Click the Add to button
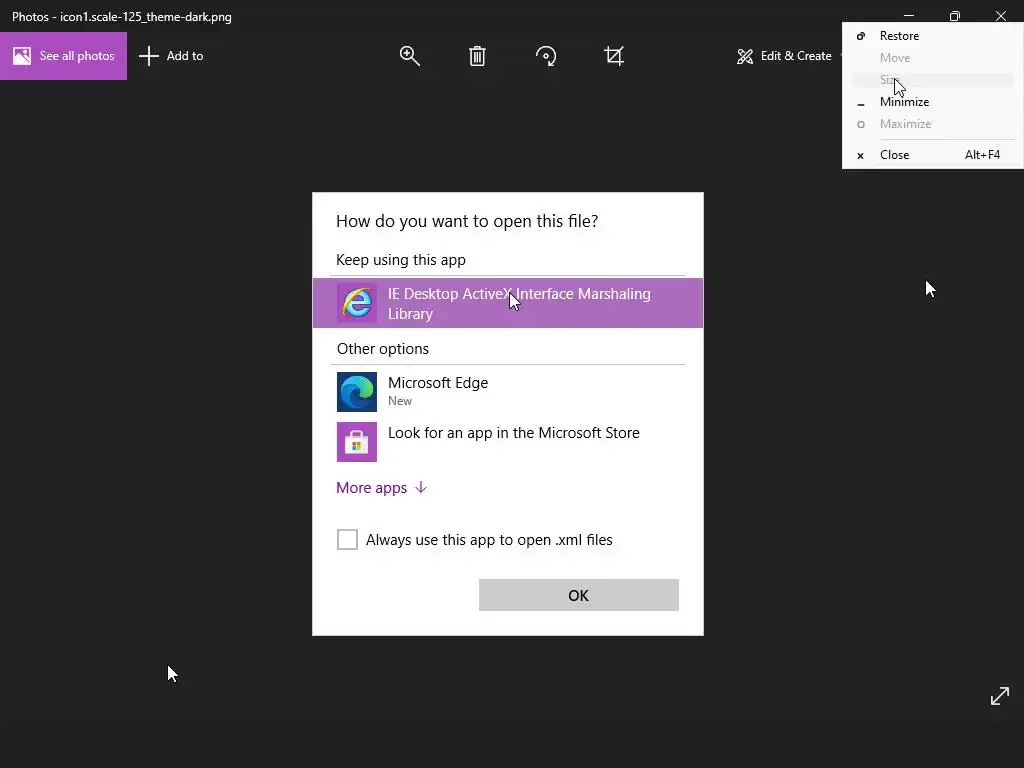 (171, 56)
